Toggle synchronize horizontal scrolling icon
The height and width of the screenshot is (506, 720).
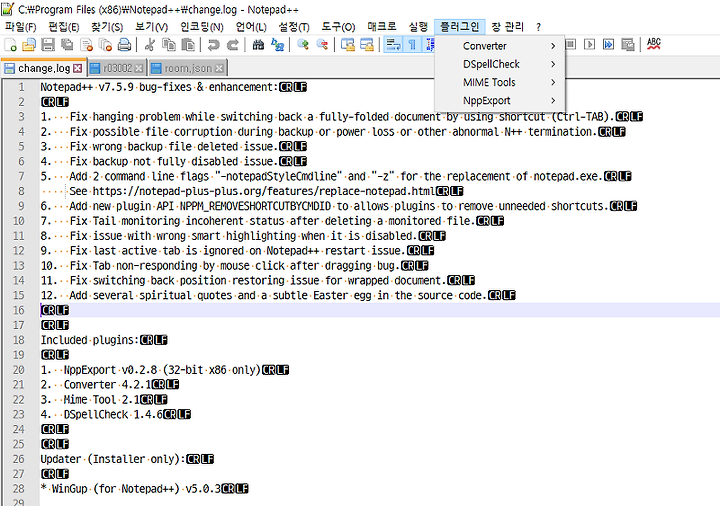366,45
